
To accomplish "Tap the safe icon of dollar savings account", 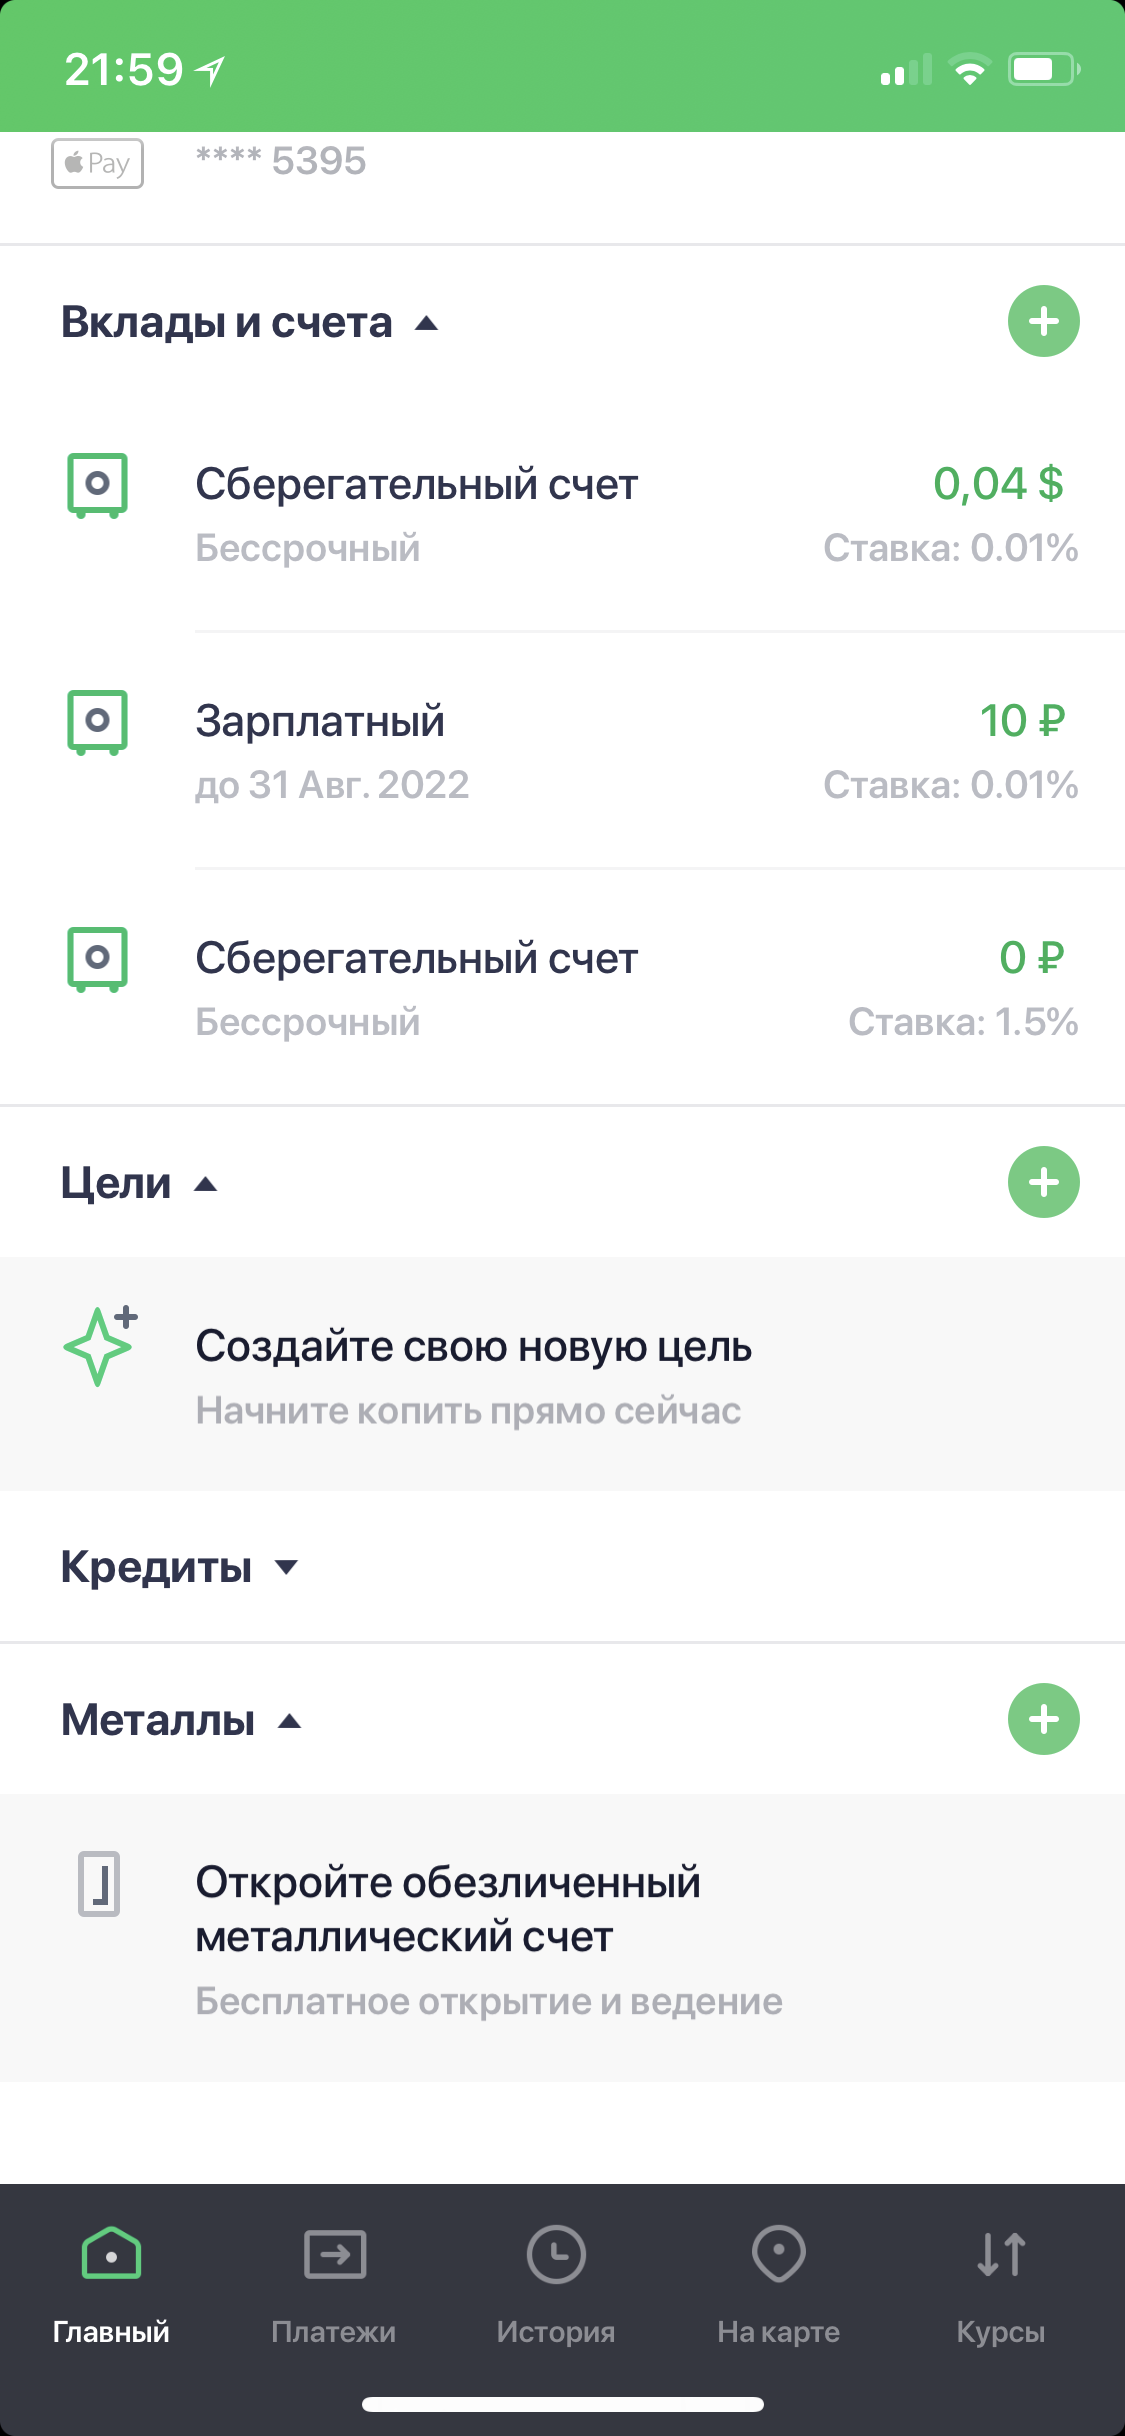I will coord(97,485).
